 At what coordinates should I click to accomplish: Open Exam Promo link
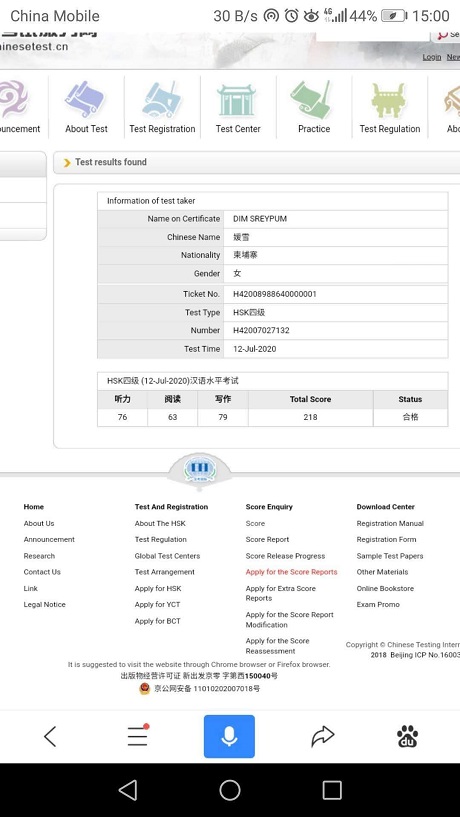(378, 604)
